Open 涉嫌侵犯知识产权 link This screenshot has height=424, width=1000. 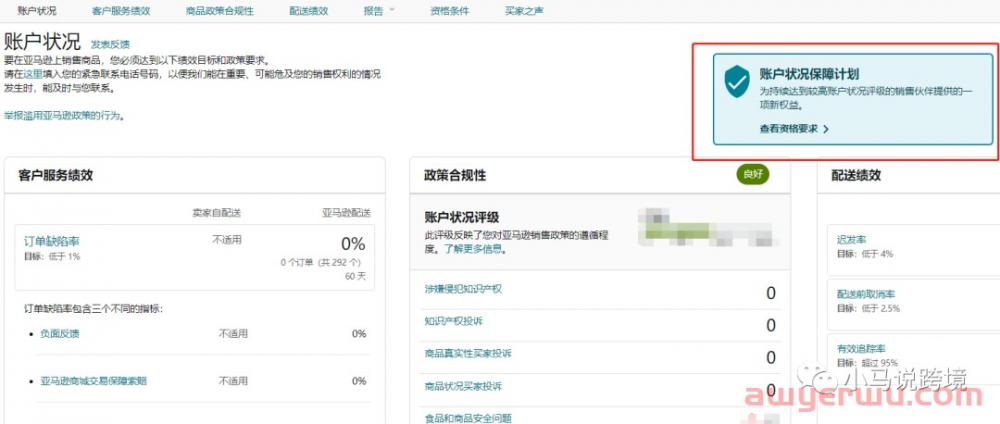463,289
